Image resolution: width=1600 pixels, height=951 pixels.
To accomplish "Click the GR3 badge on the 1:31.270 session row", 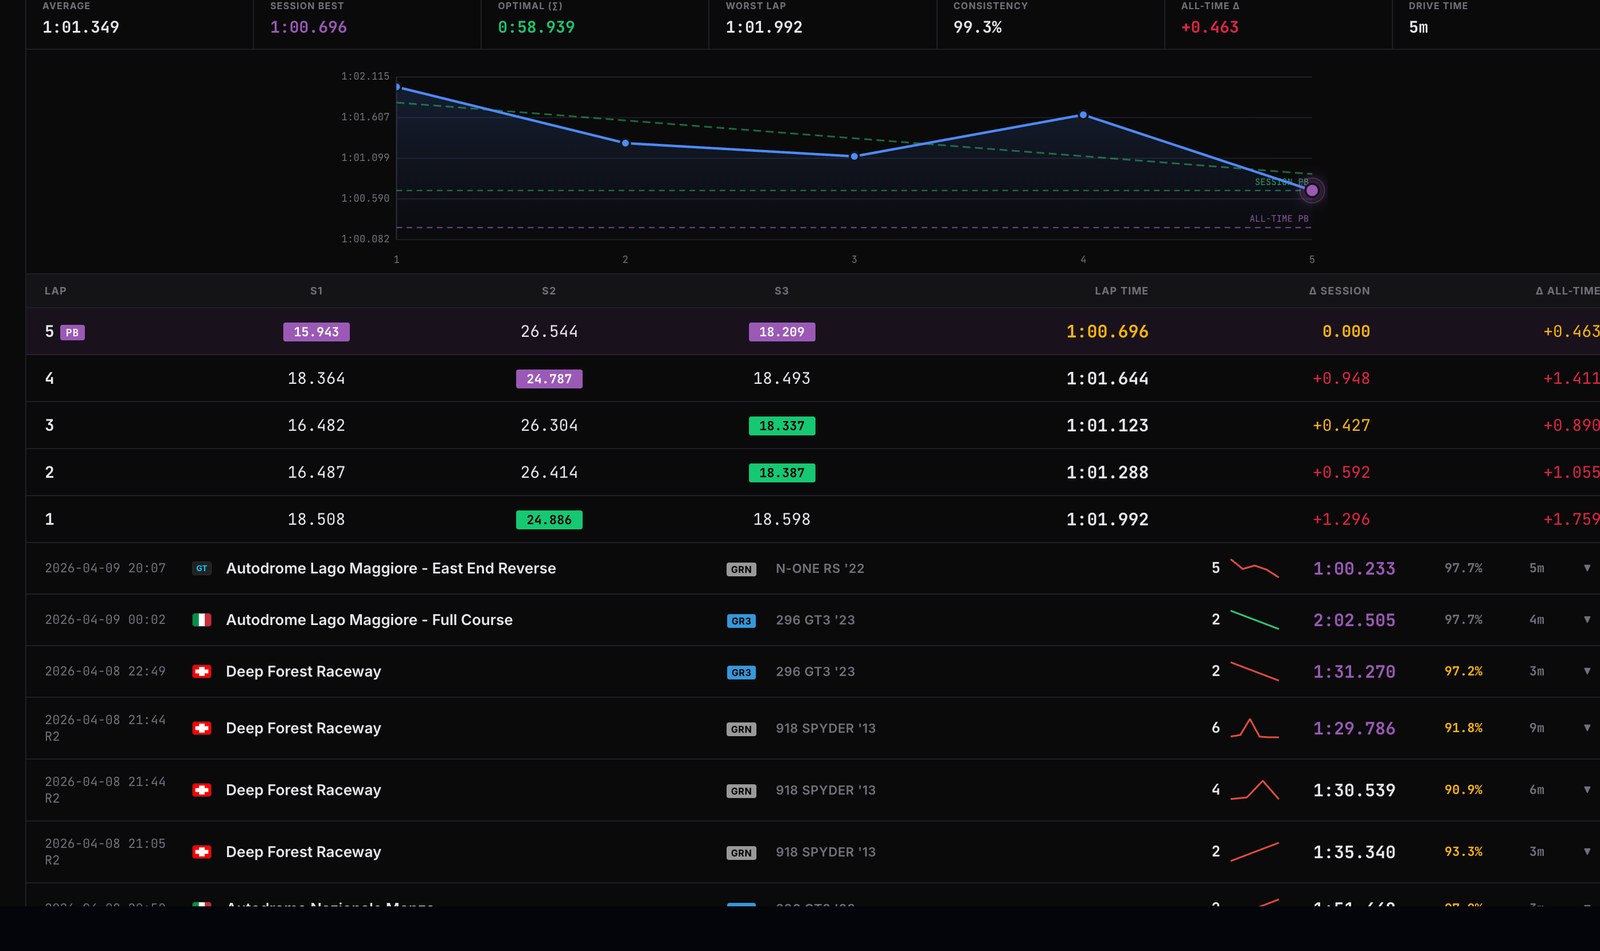I will (x=741, y=673).
